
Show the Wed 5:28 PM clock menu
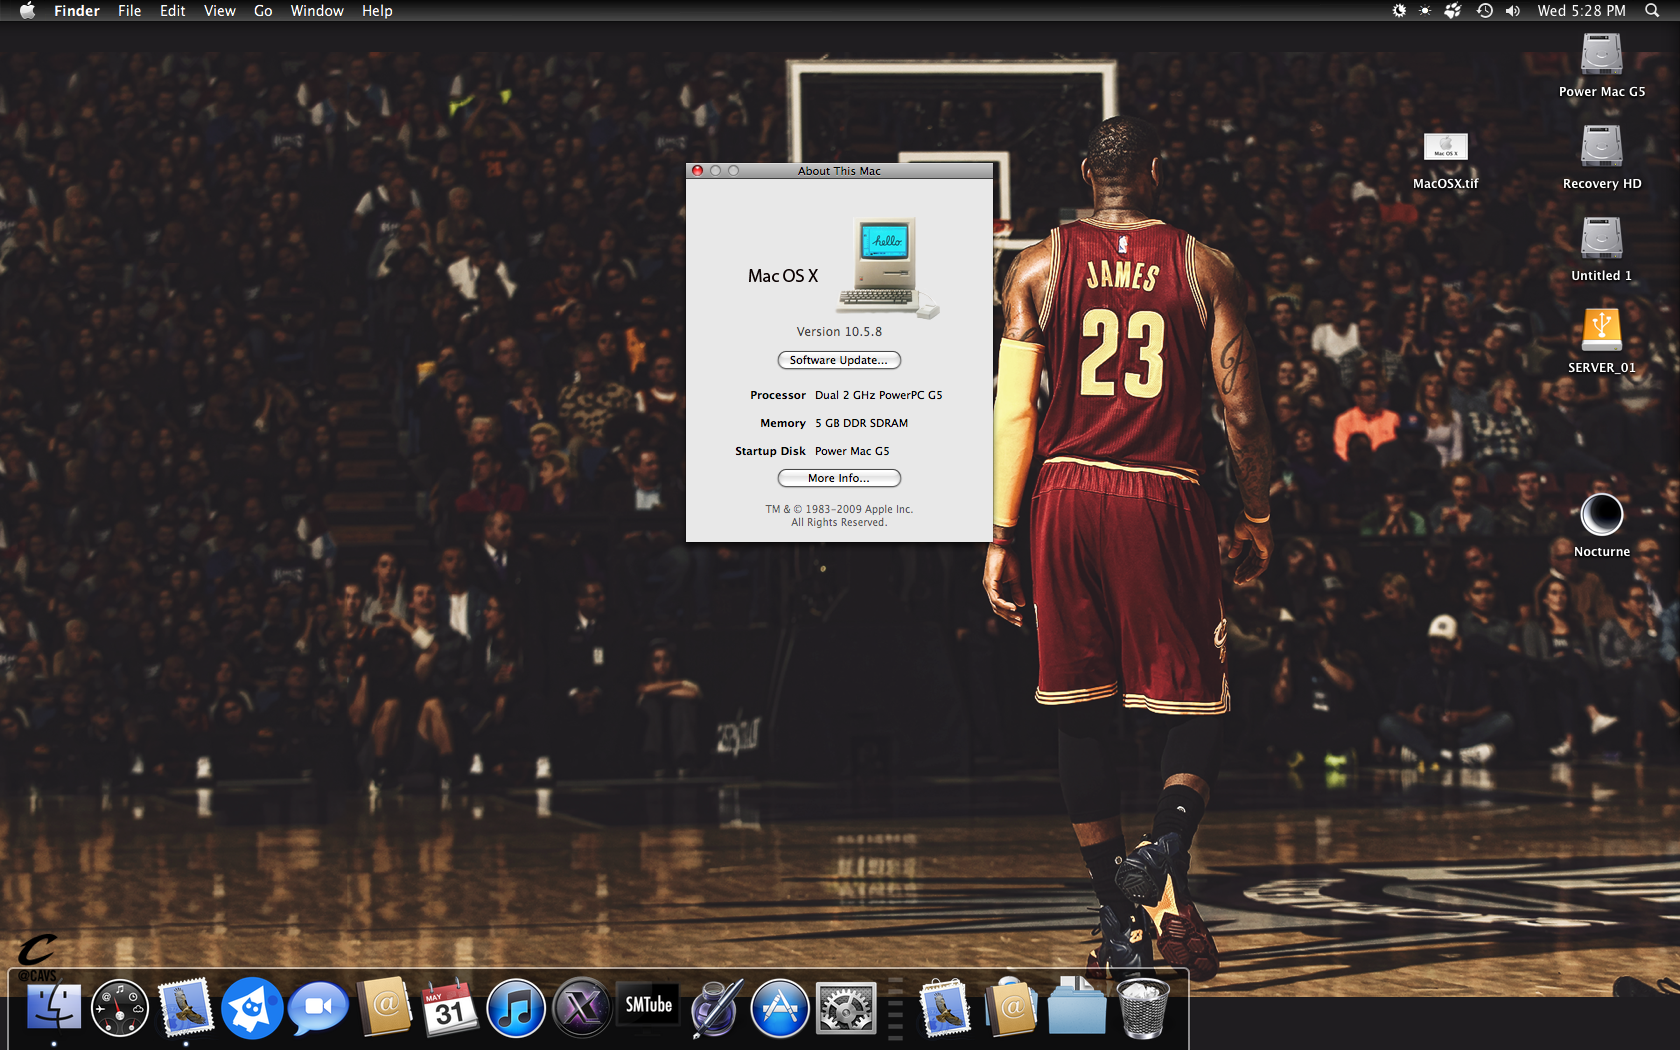1582,11
